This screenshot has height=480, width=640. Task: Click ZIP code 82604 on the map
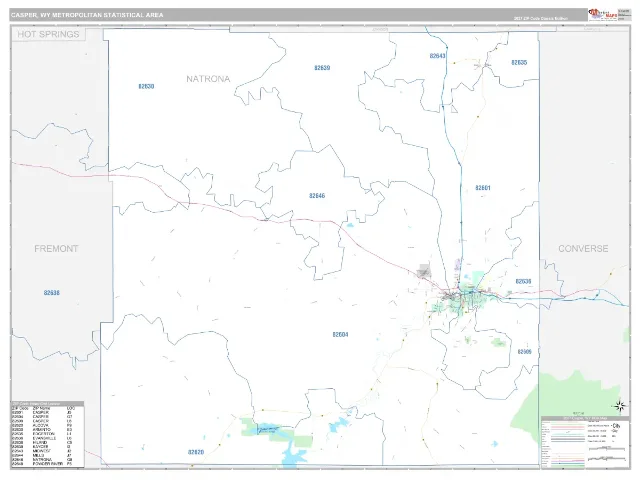tap(340, 334)
